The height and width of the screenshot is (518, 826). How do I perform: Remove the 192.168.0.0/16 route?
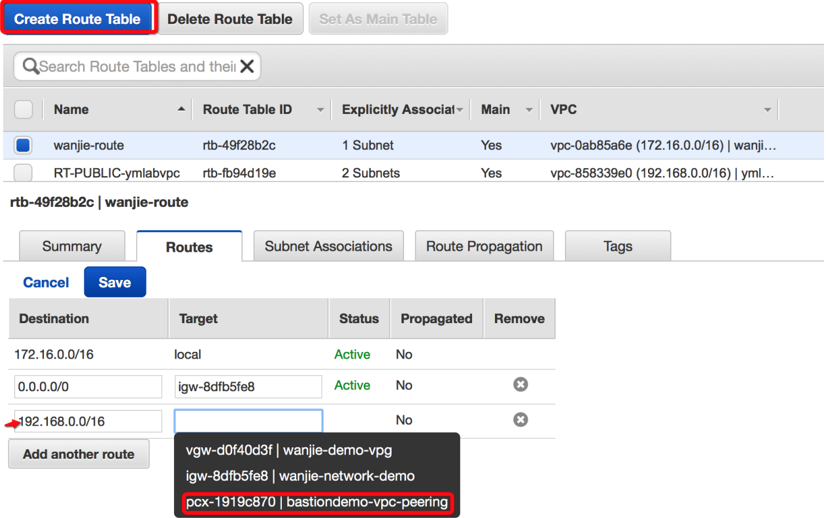point(520,420)
